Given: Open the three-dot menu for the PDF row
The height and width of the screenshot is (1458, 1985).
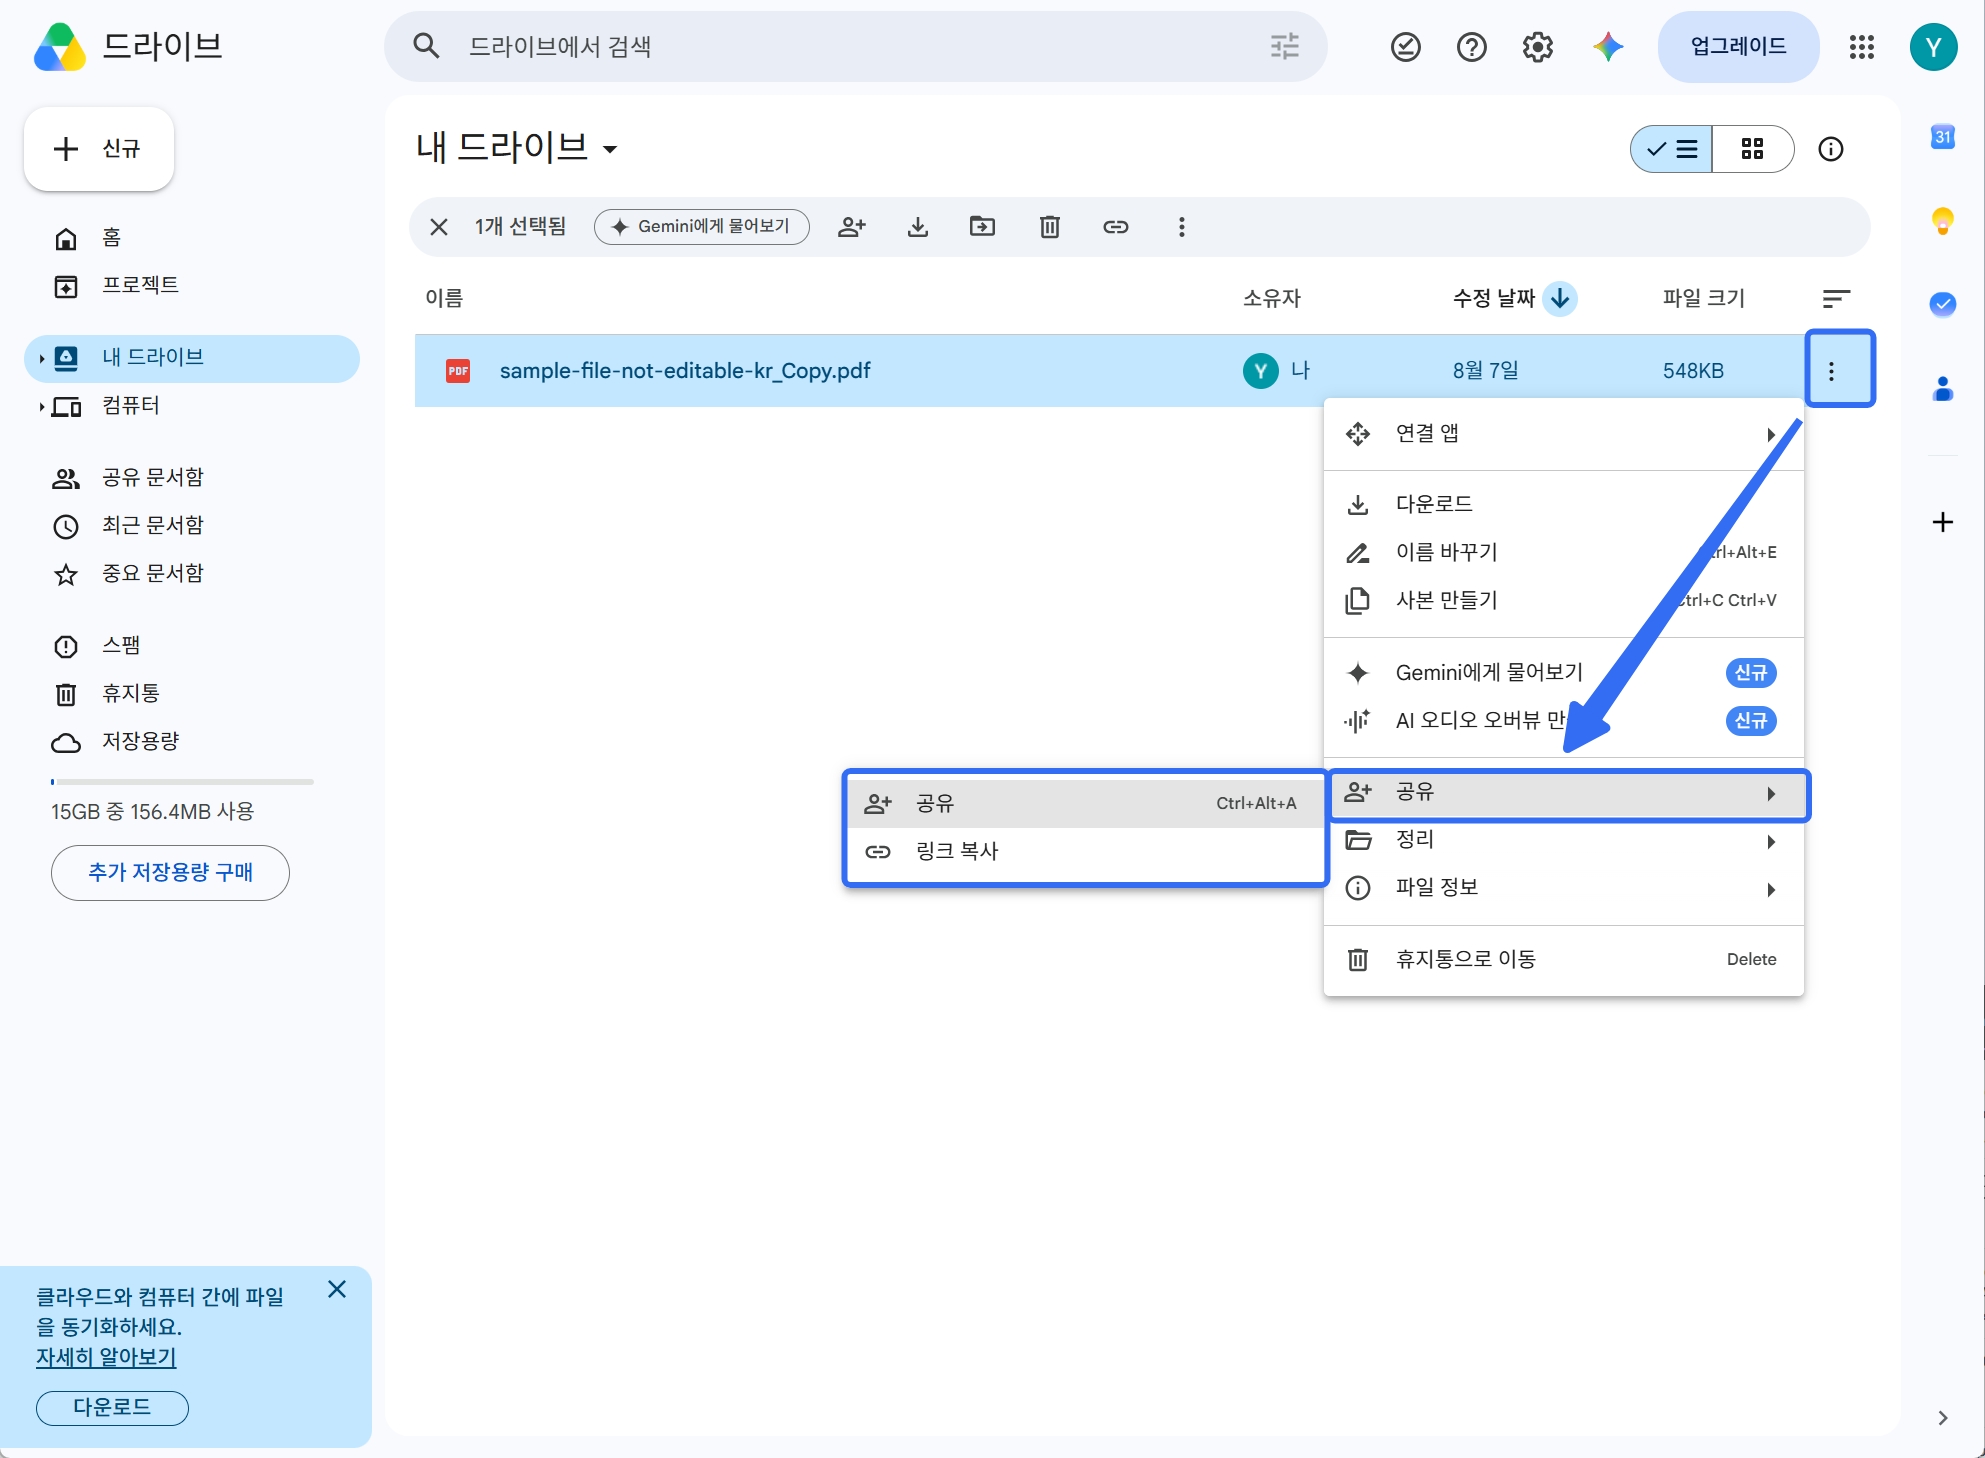Looking at the screenshot, I should click(x=1831, y=371).
